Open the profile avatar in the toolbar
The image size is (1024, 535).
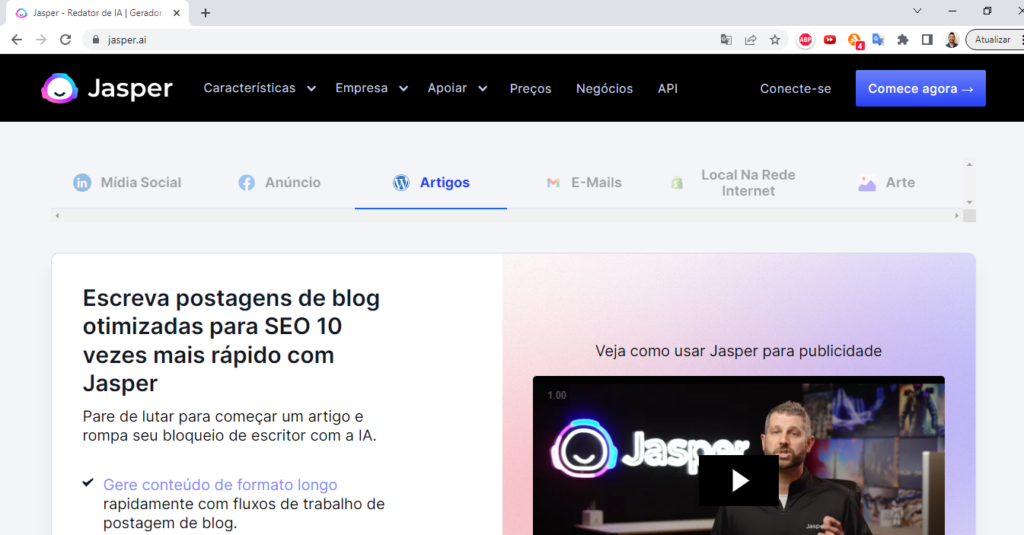pyautogui.click(x=952, y=40)
